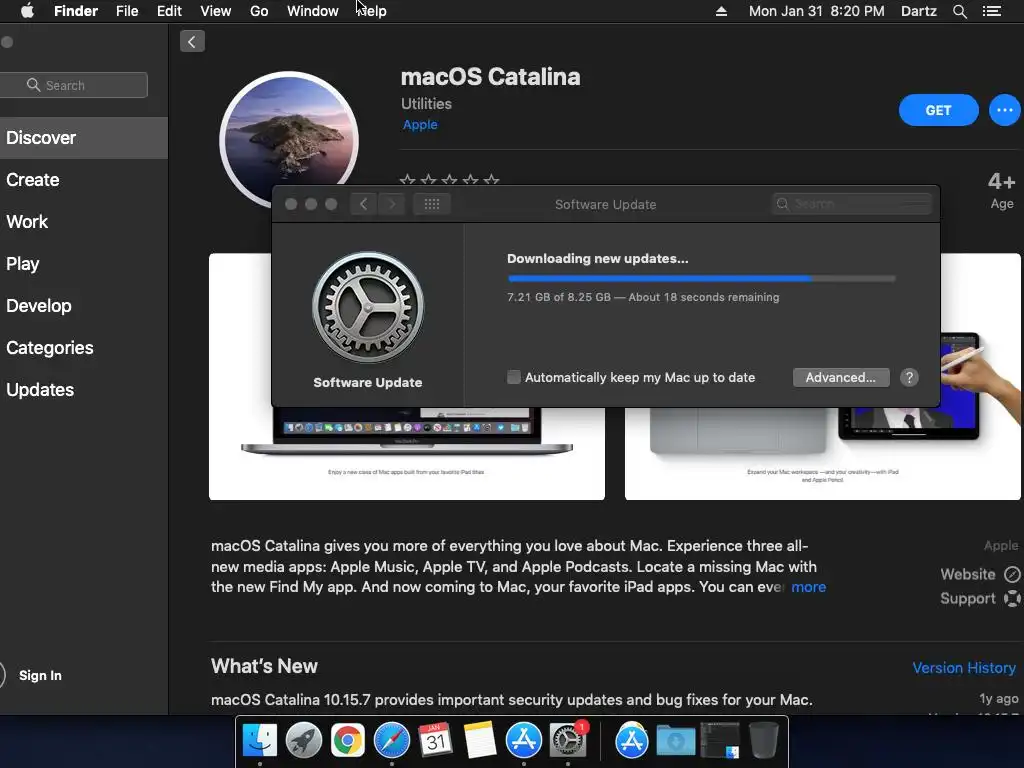
Task: Click Software Update forward arrow
Action: (x=392, y=204)
